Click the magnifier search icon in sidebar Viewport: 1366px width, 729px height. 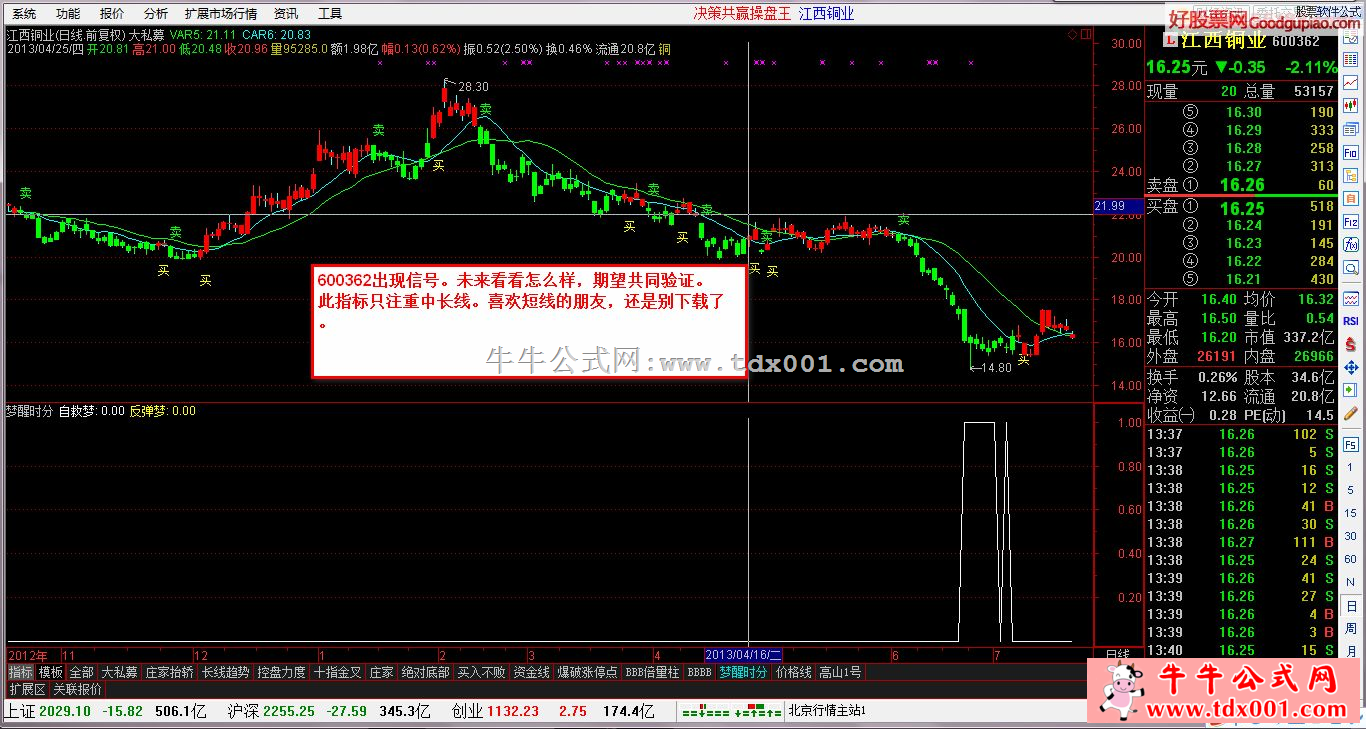pos(1350,268)
